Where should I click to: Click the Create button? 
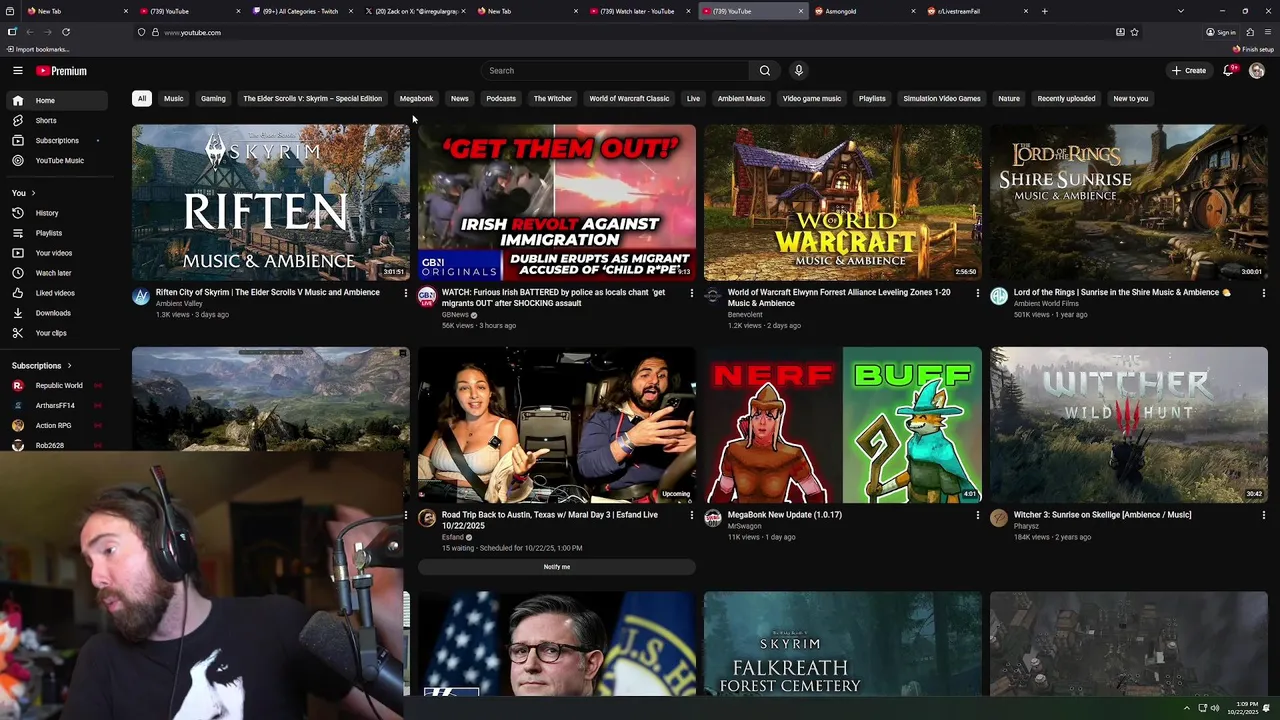1190,71
